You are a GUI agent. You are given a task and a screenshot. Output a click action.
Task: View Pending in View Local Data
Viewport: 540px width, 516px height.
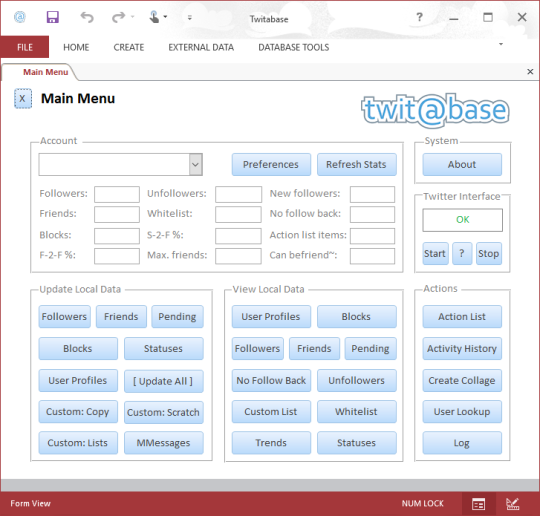(371, 349)
